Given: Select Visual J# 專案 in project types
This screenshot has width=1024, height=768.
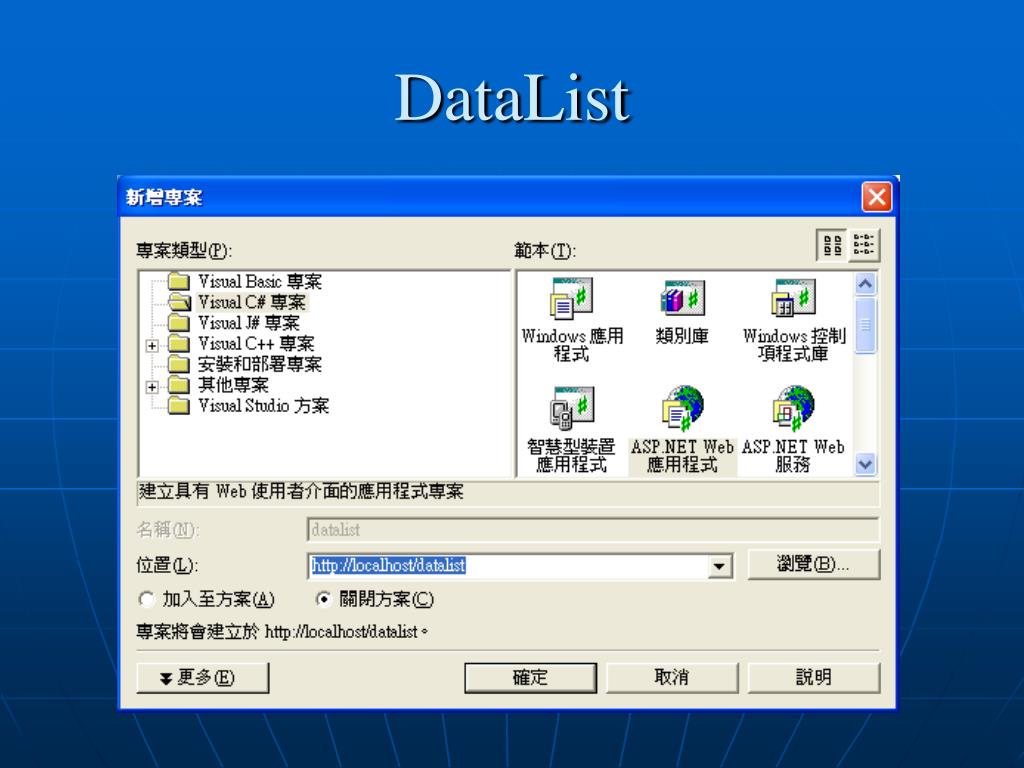Looking at the screenshot, I should 249,323.
